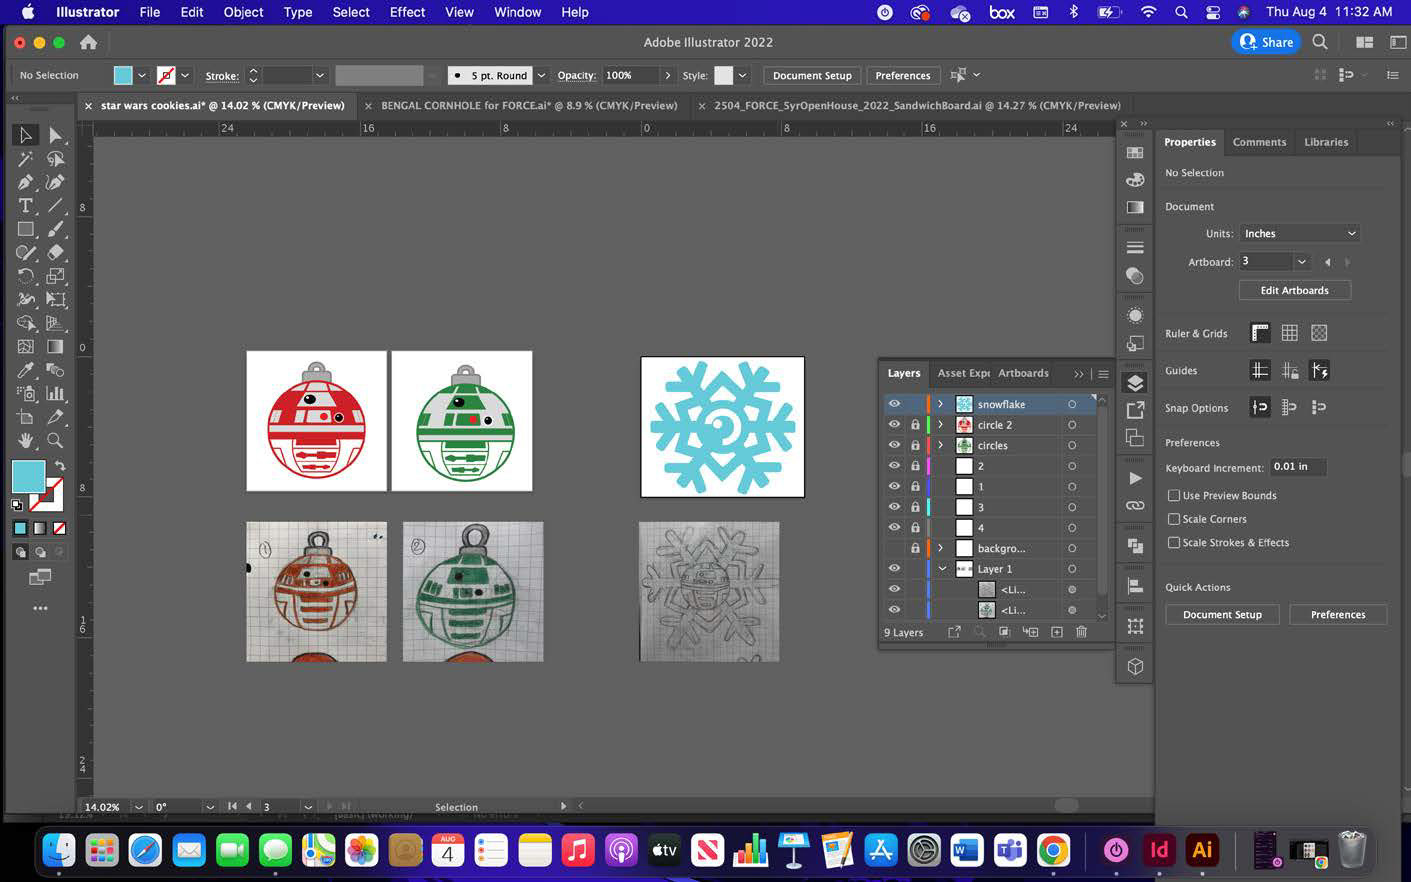Select the Rotate tool
The image size is (1411, 882).
pos(26,276)
